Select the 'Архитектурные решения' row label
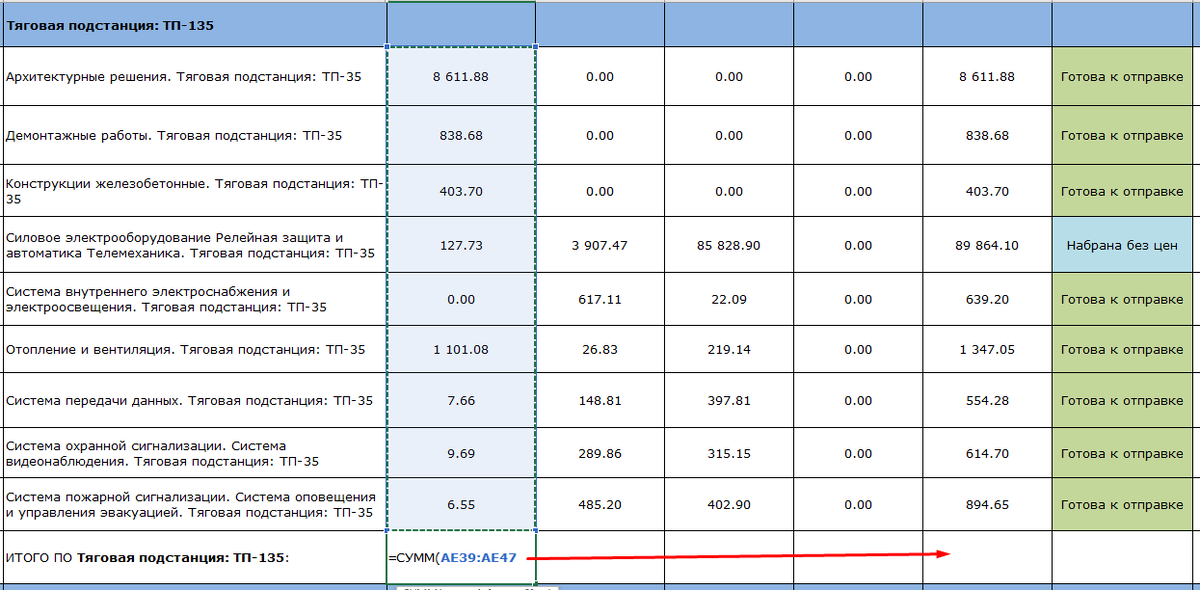The image size is (1200, 590). click(x=193, y=76)
